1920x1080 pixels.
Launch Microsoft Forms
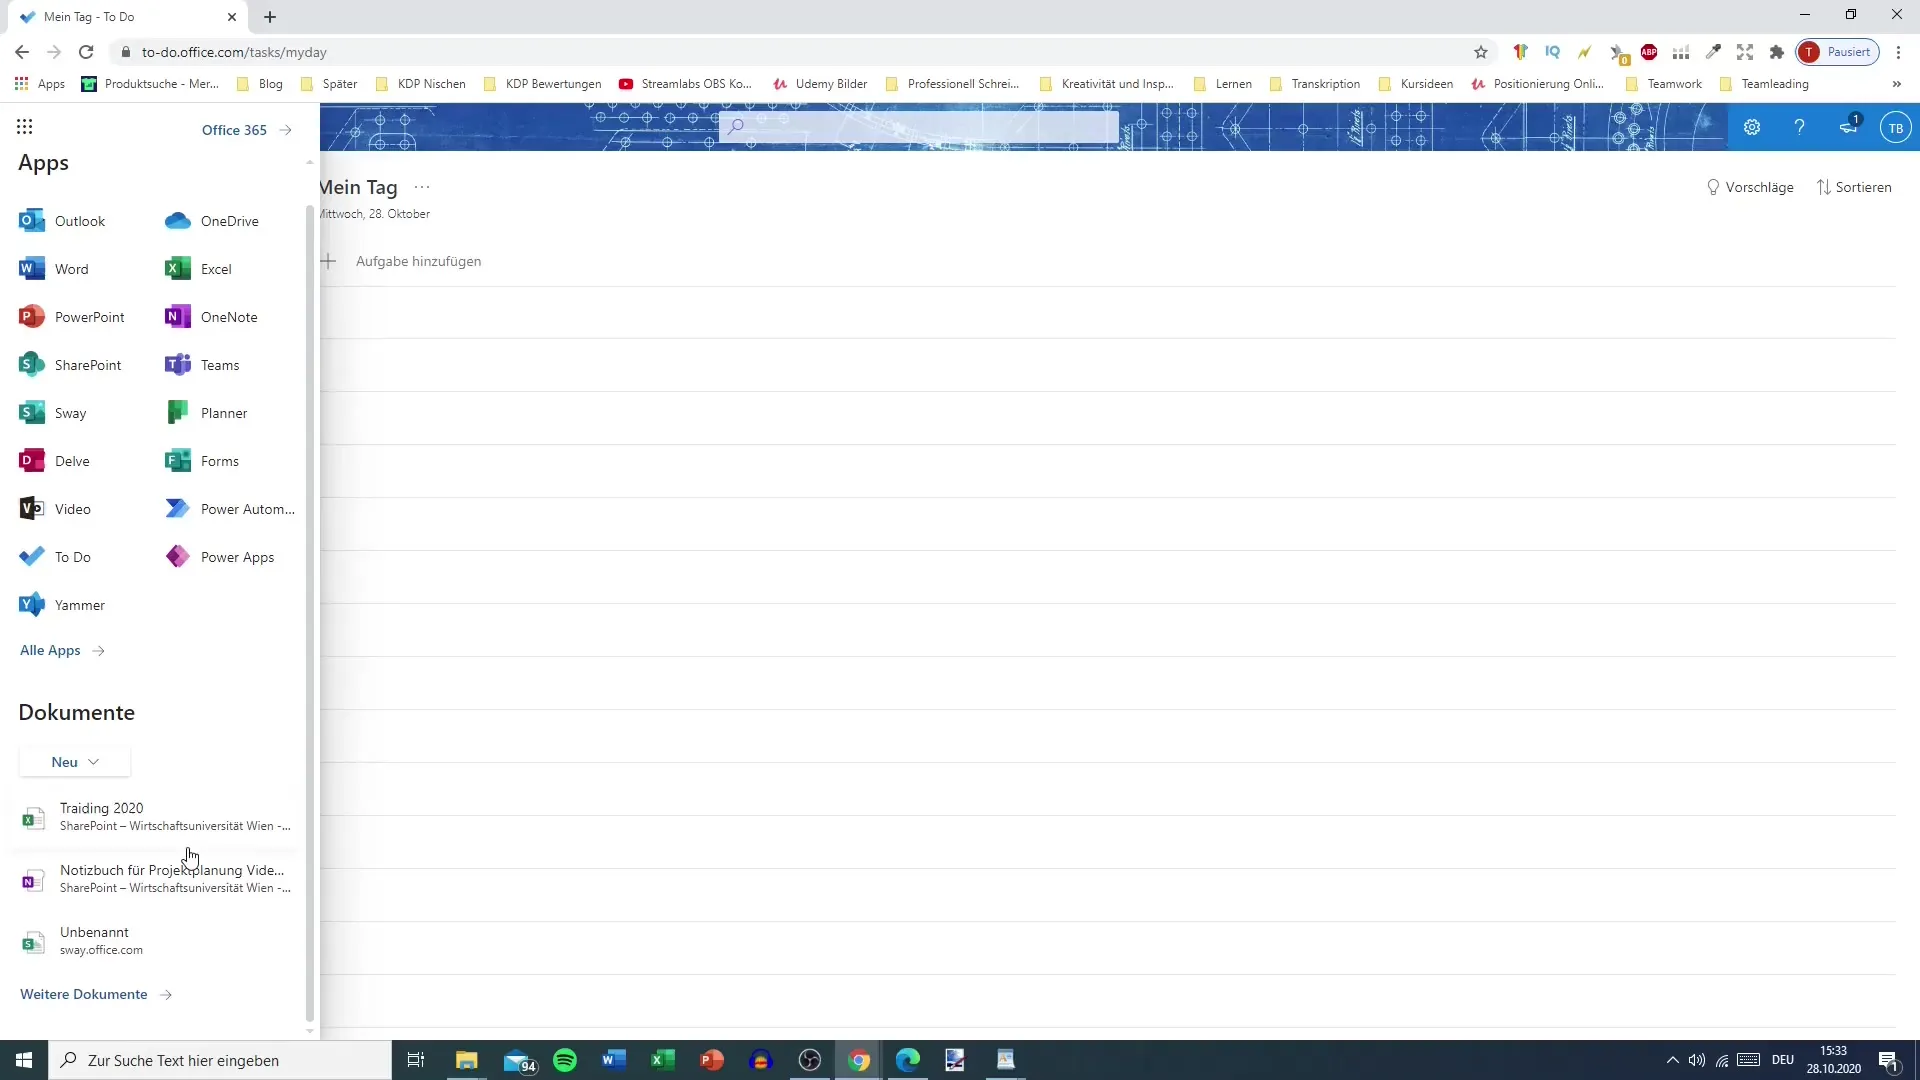pyautogui.click(x=202, y=461)
